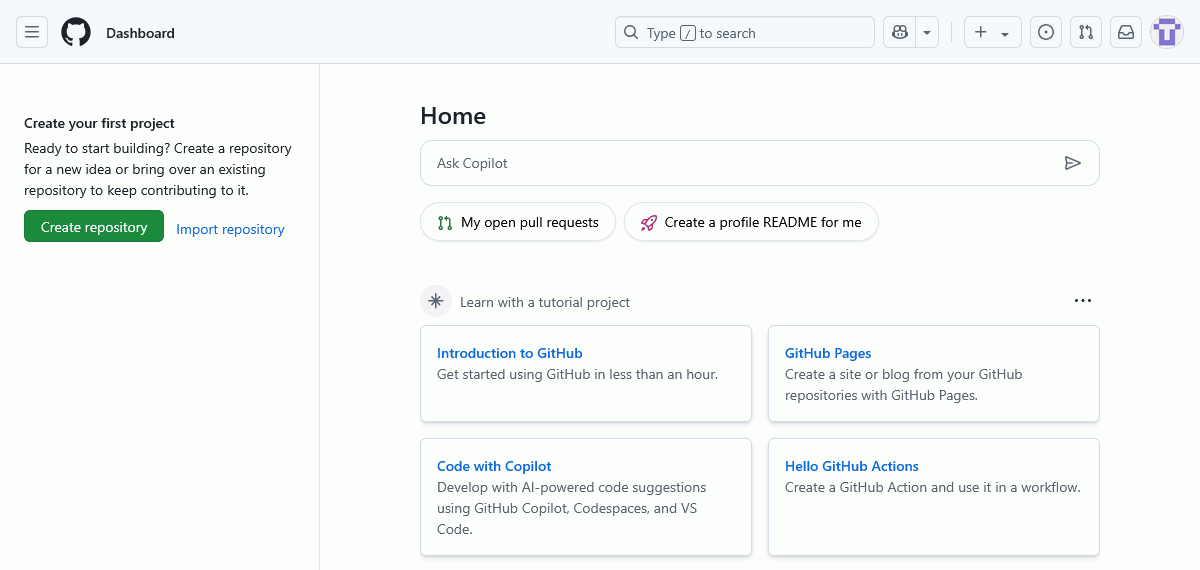Open the user avatar menu
Screen dimensions: 1200x570
click(1167, 32)
